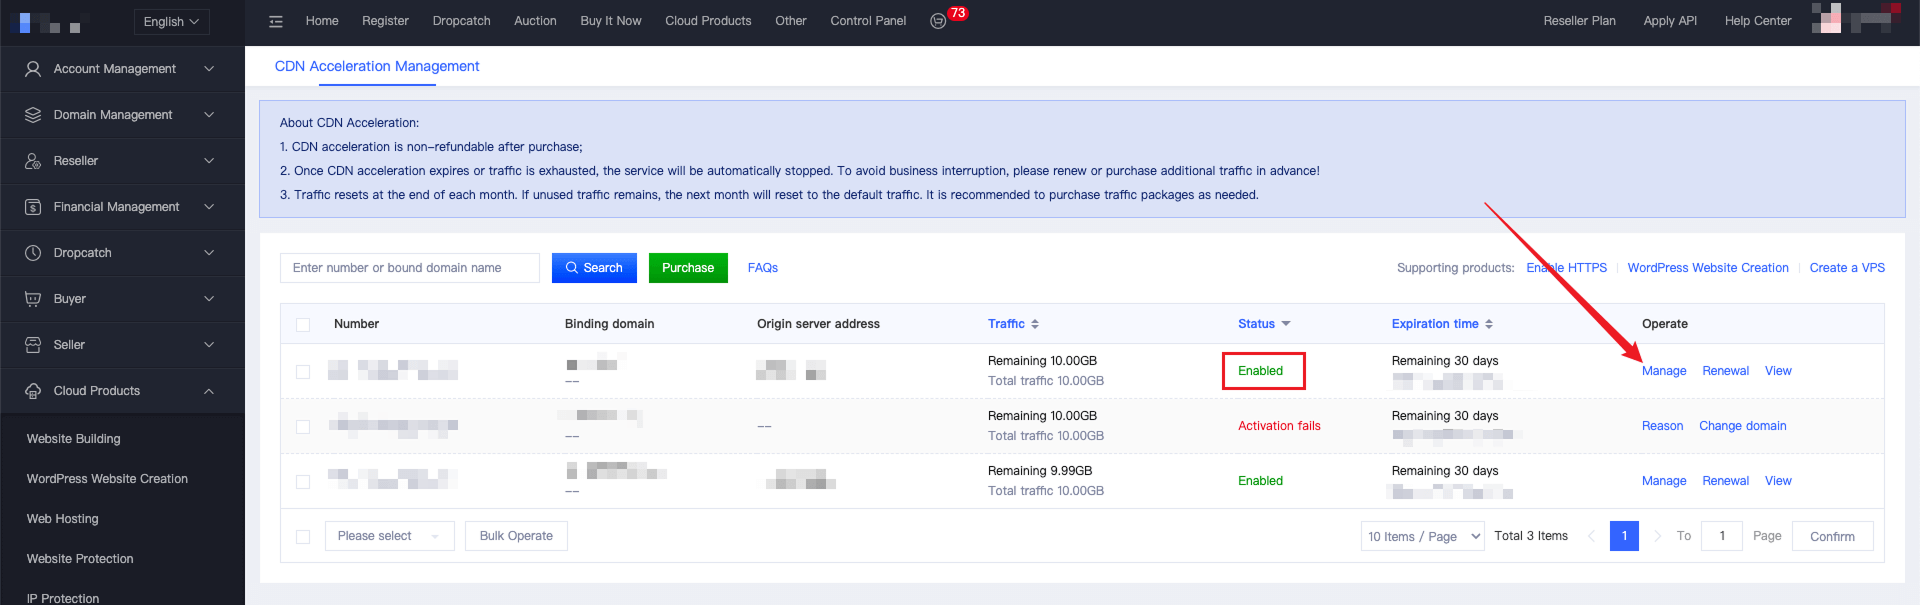This screenshot has width=1920, height=605.
Task: Click Renewal in the first Enabled row
Action: point(1726,371)
